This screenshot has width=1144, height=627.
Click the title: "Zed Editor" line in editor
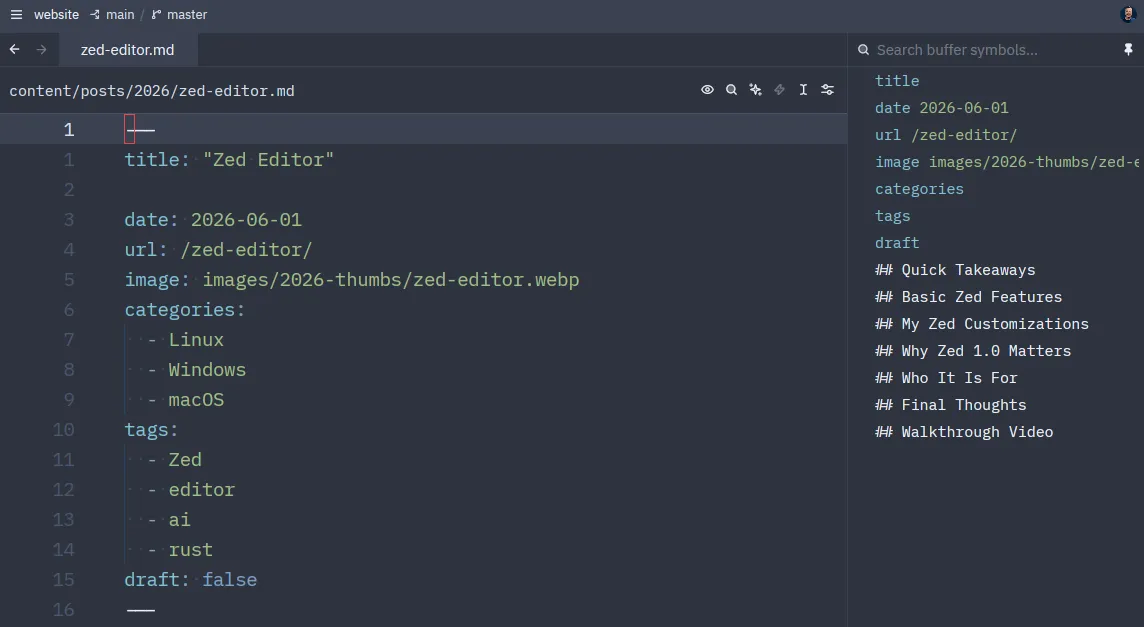229,160
